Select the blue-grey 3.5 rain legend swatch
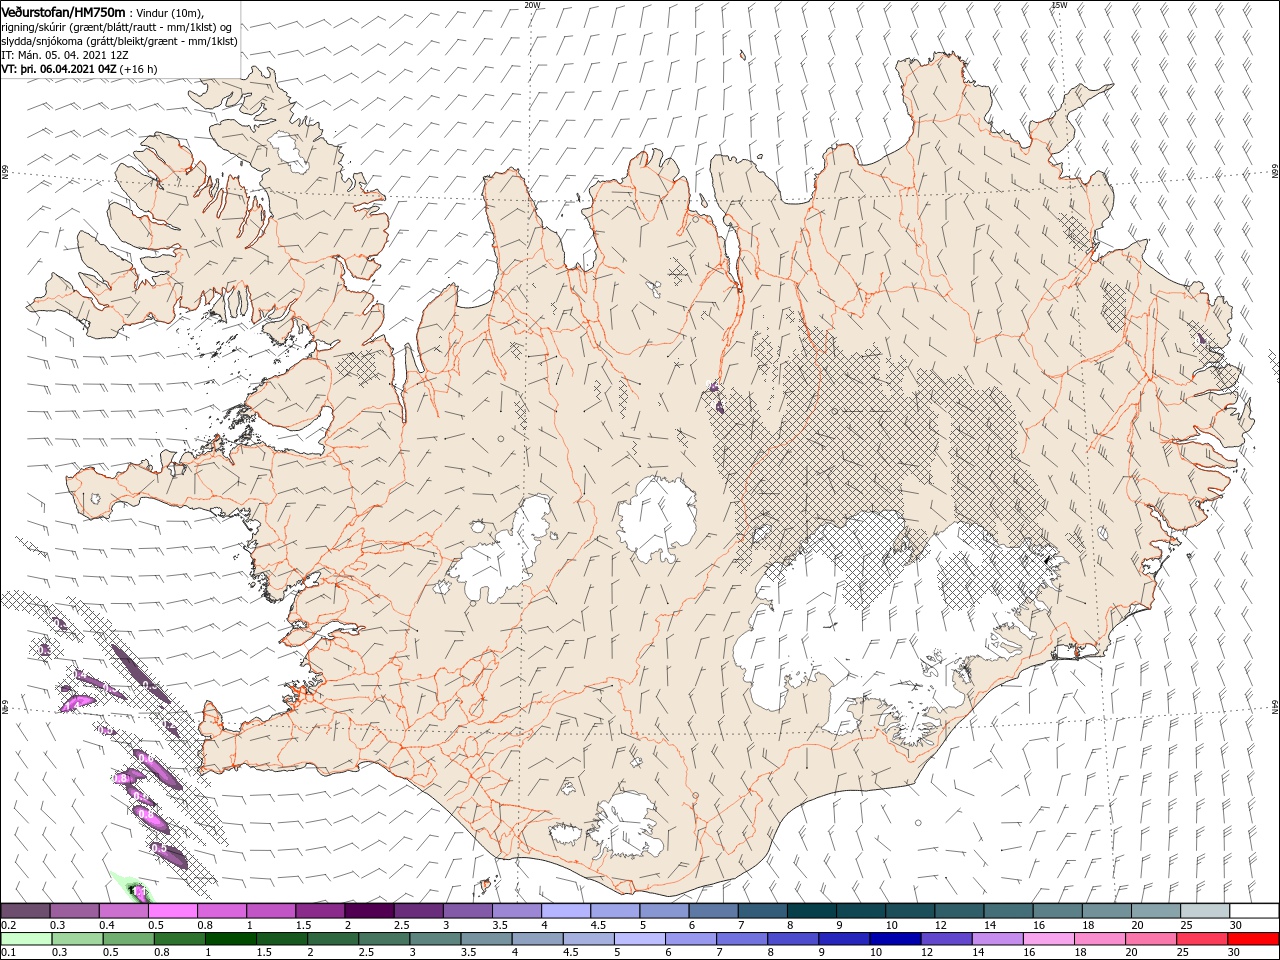 pos(488,939)
